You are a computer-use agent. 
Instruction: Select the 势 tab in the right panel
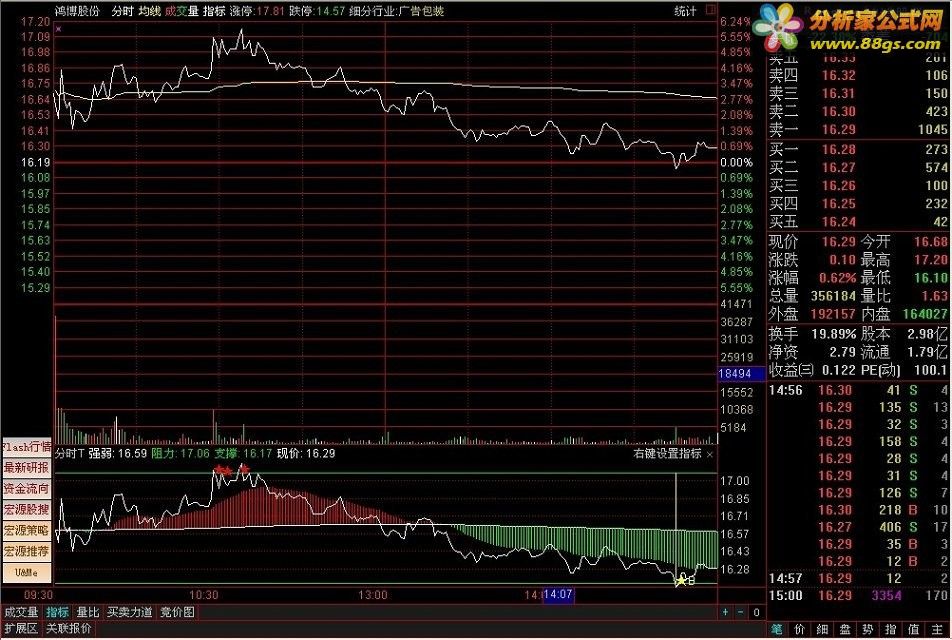click(x=868, y=629)
